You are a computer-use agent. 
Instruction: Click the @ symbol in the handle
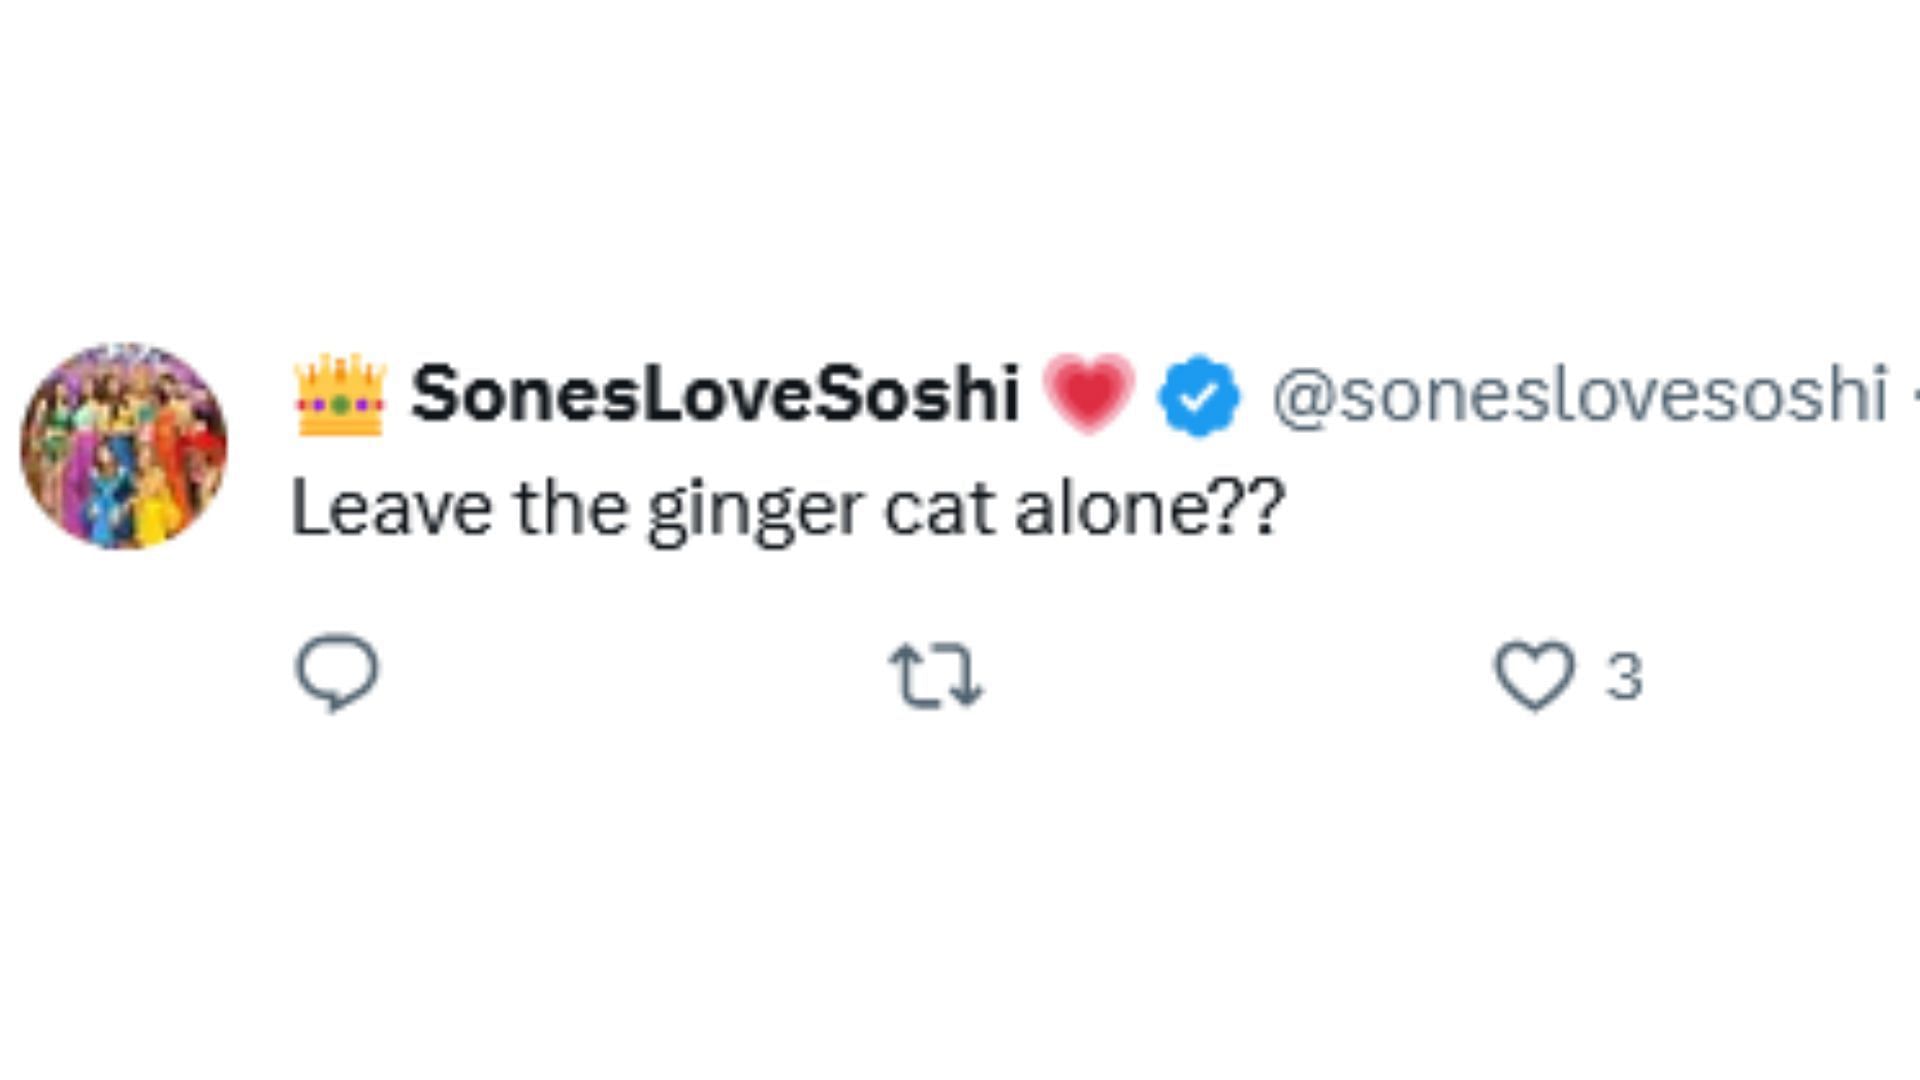click(1304, 398)
